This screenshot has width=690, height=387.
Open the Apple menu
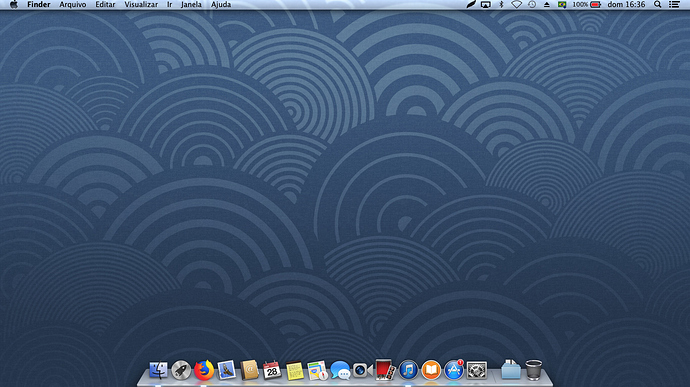14,4
